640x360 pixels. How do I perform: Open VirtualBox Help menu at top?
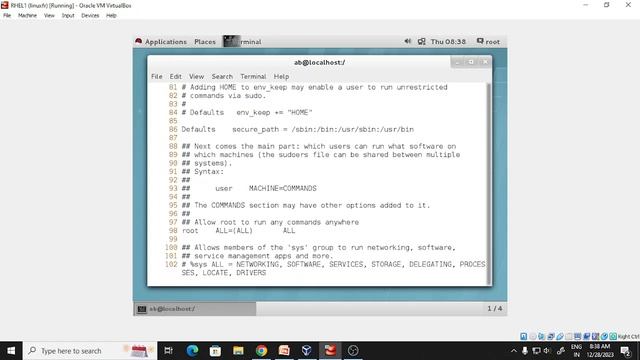point(111,16)
